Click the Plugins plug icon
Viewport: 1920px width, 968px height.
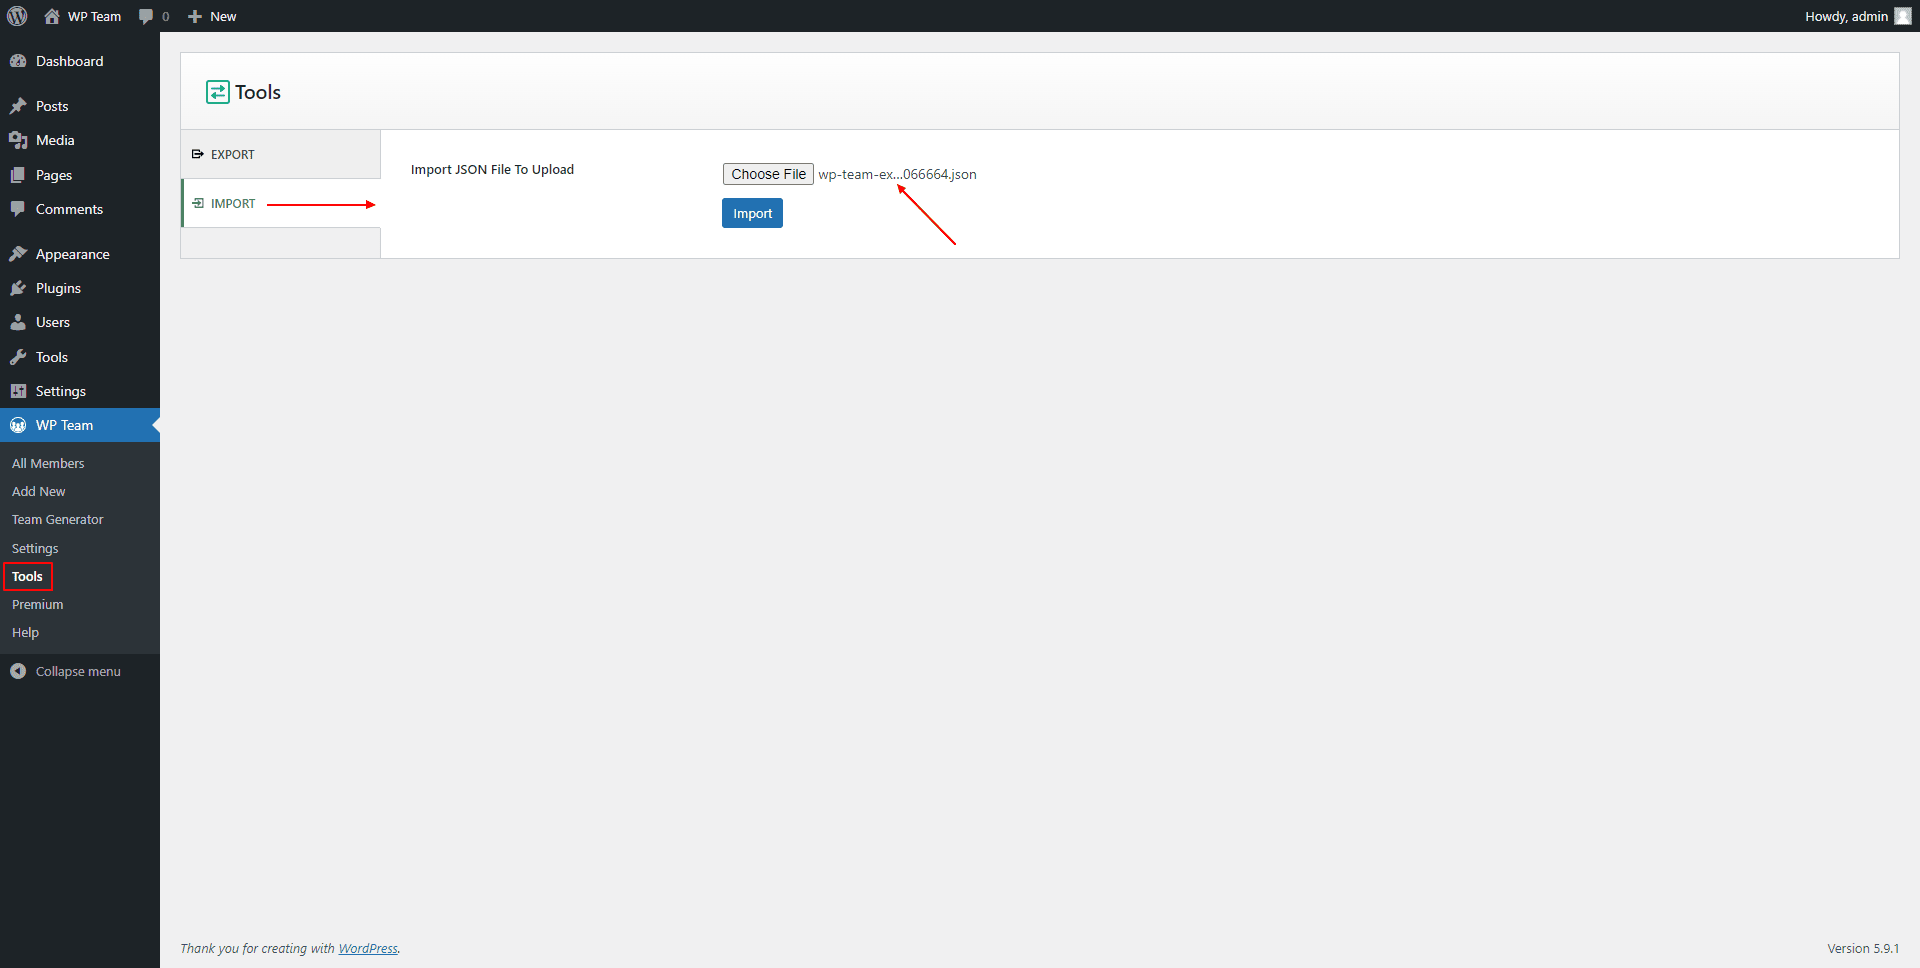(x=18, y=288)
